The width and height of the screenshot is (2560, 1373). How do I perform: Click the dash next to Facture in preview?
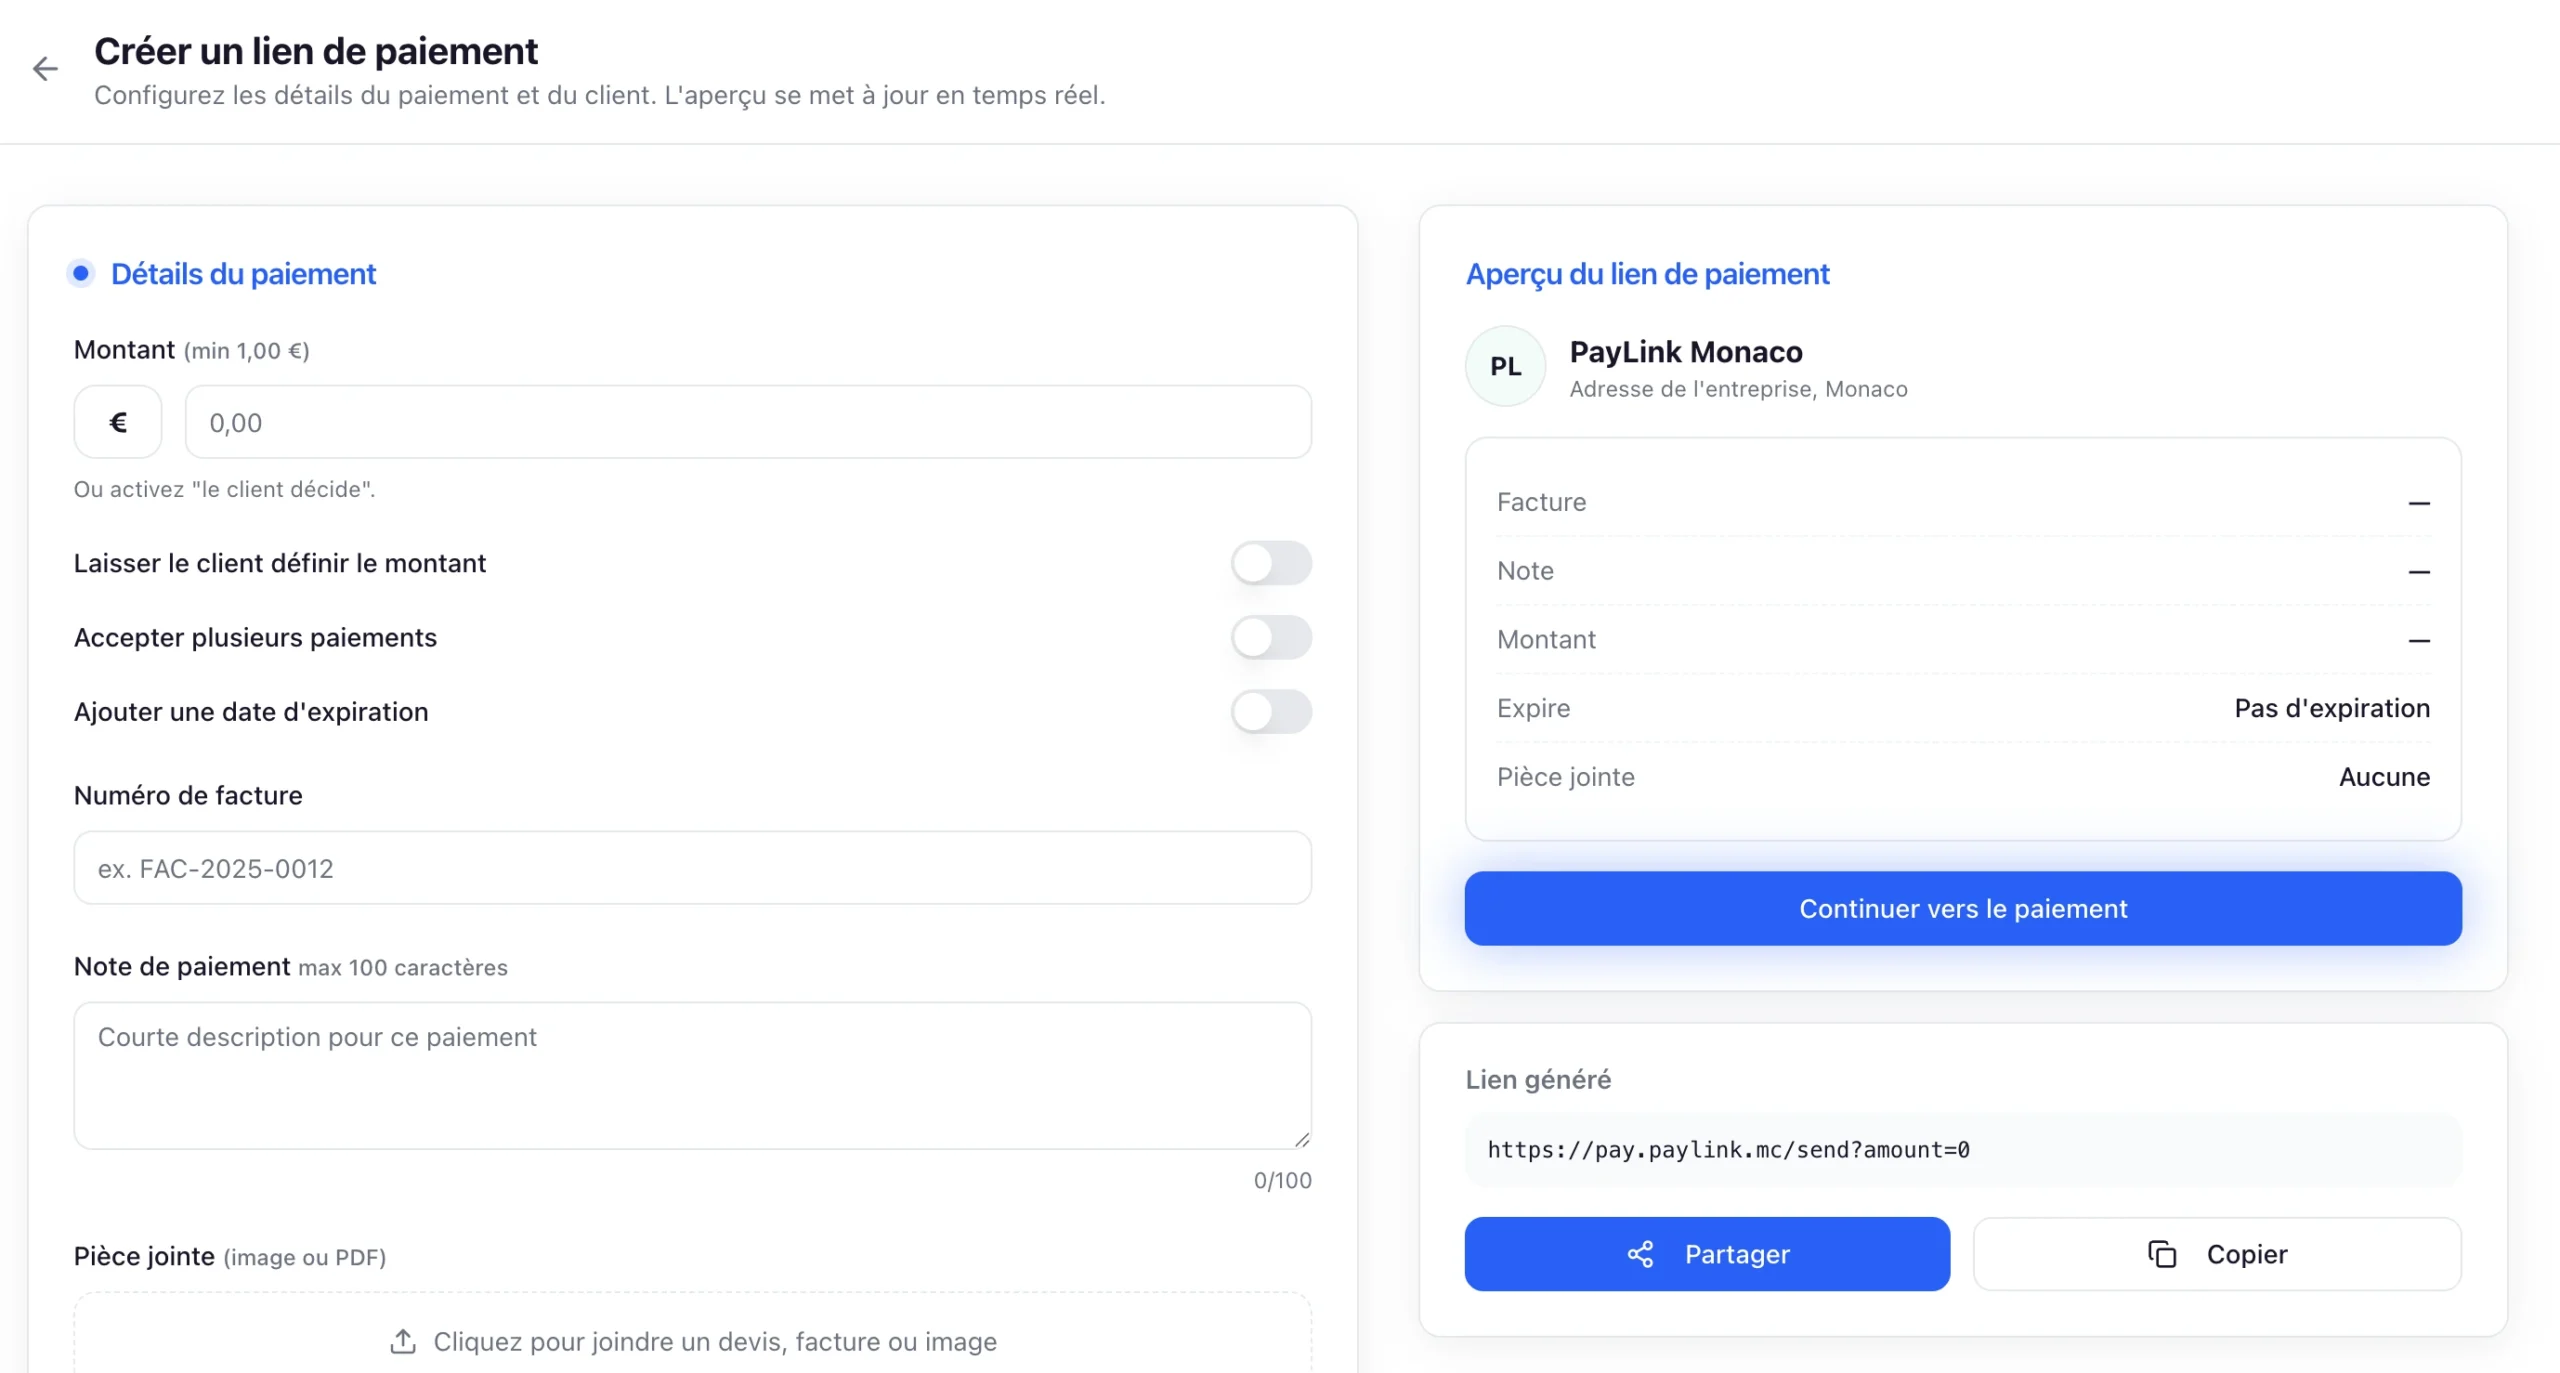2420,502
